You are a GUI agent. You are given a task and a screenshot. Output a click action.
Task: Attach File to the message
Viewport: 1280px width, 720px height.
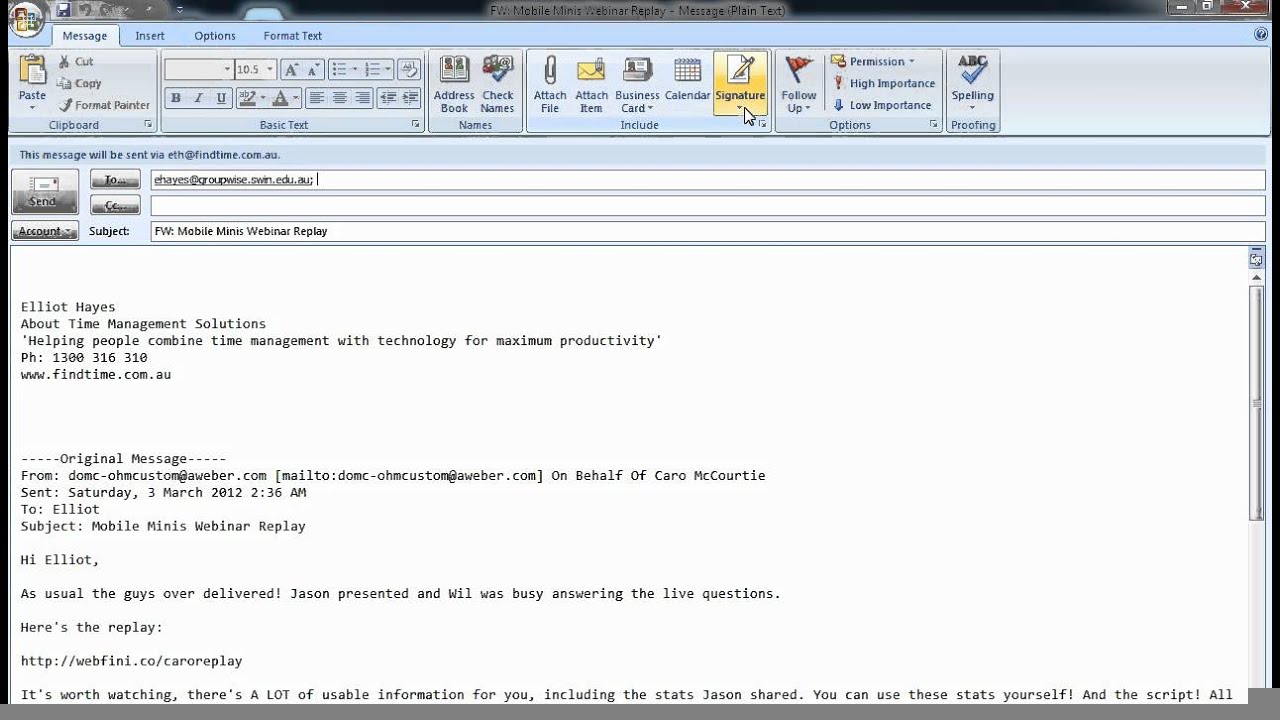point(550,85)
